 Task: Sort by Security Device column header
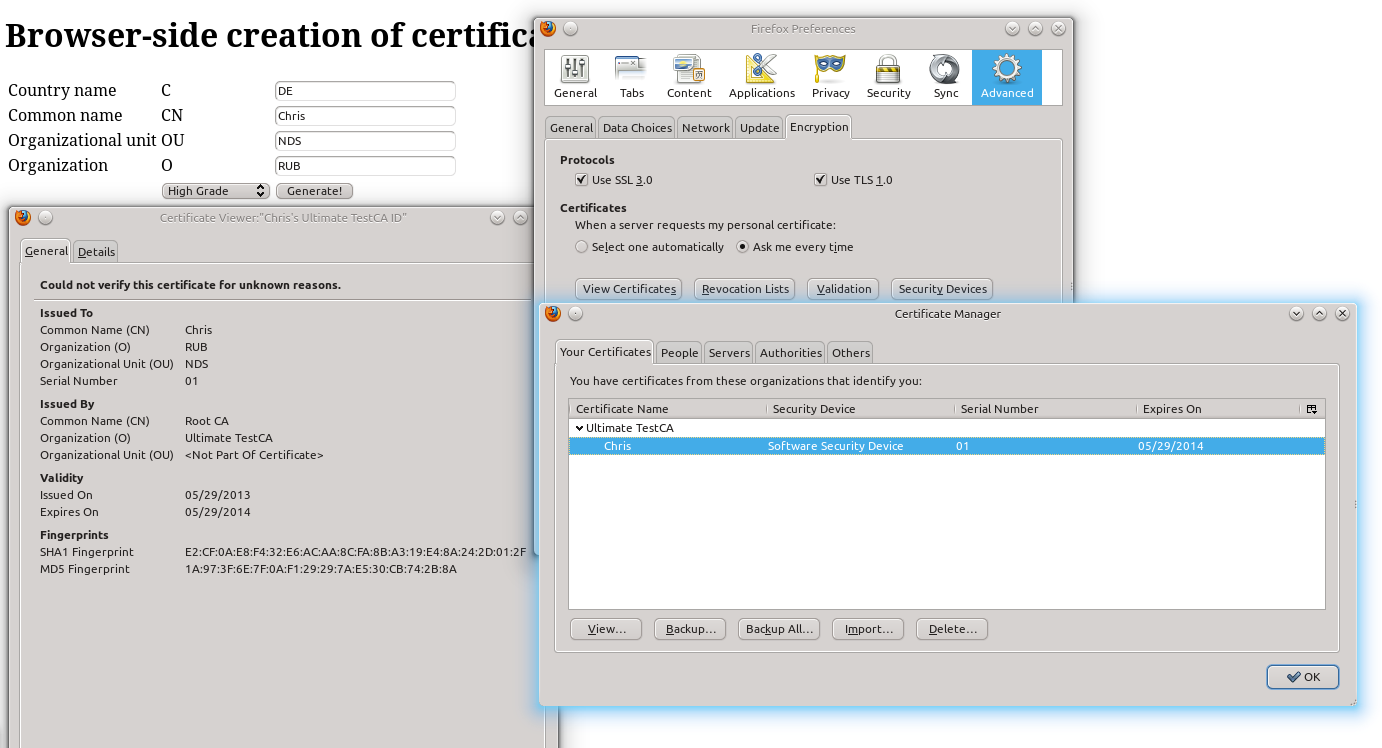click(x=860, y=409)
